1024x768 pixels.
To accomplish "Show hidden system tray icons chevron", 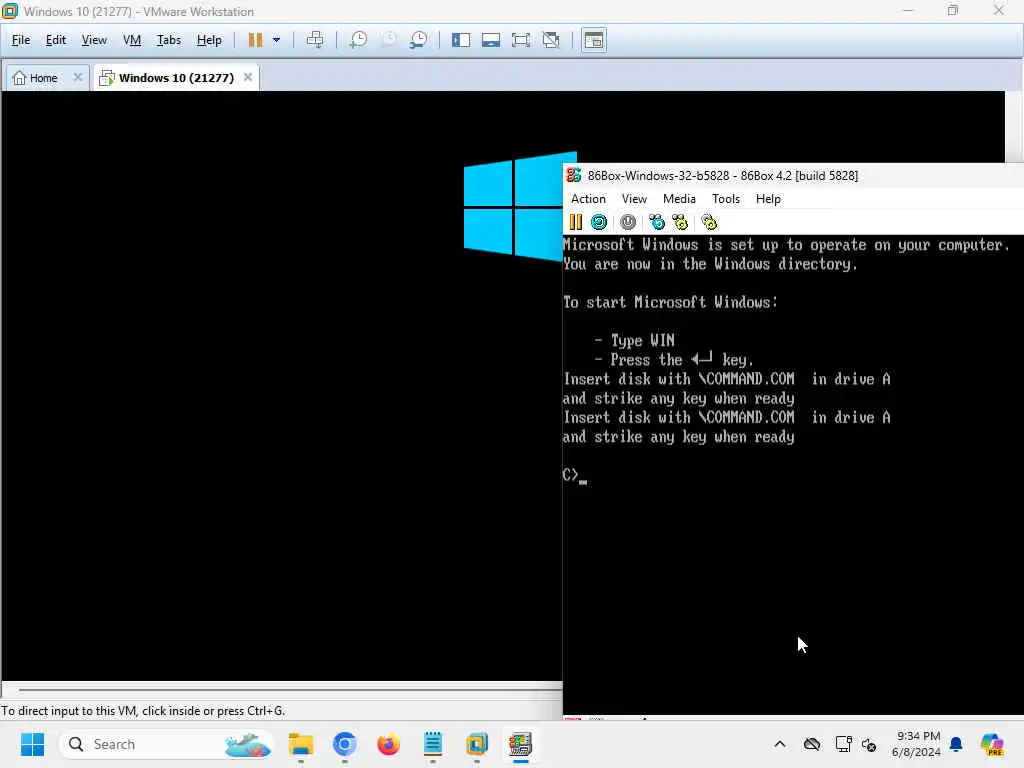I will 780,744.
